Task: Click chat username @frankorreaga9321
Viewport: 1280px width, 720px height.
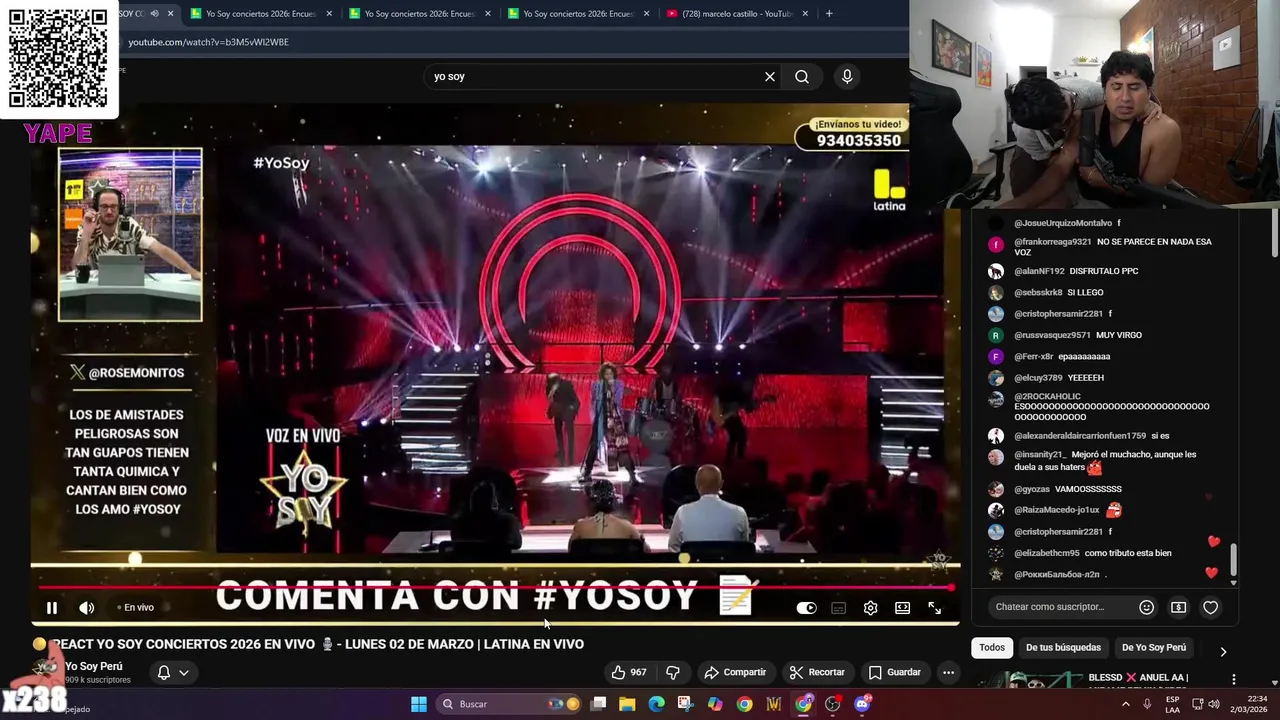Action: [1053, 242]
